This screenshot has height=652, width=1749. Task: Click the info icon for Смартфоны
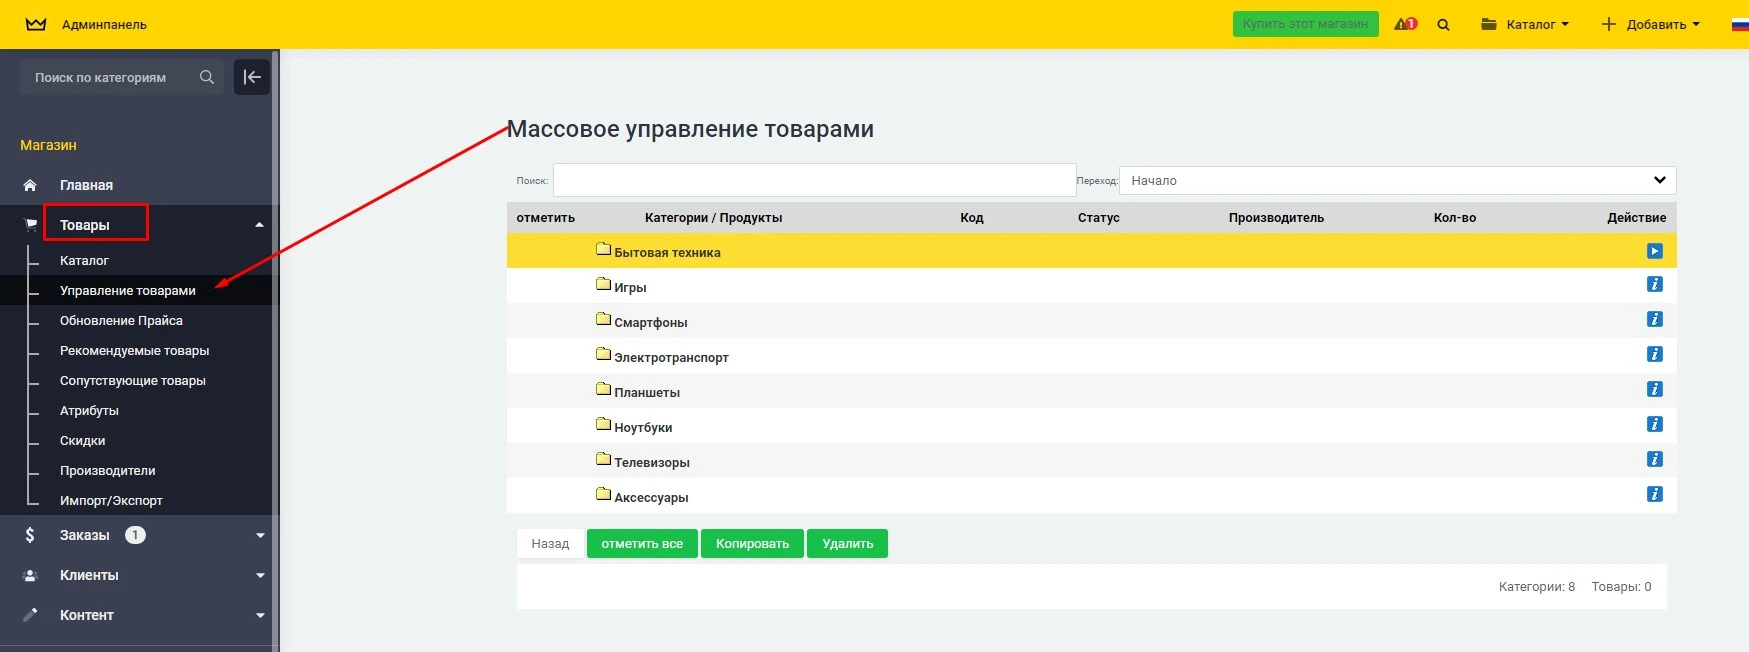pos(1655,319)
